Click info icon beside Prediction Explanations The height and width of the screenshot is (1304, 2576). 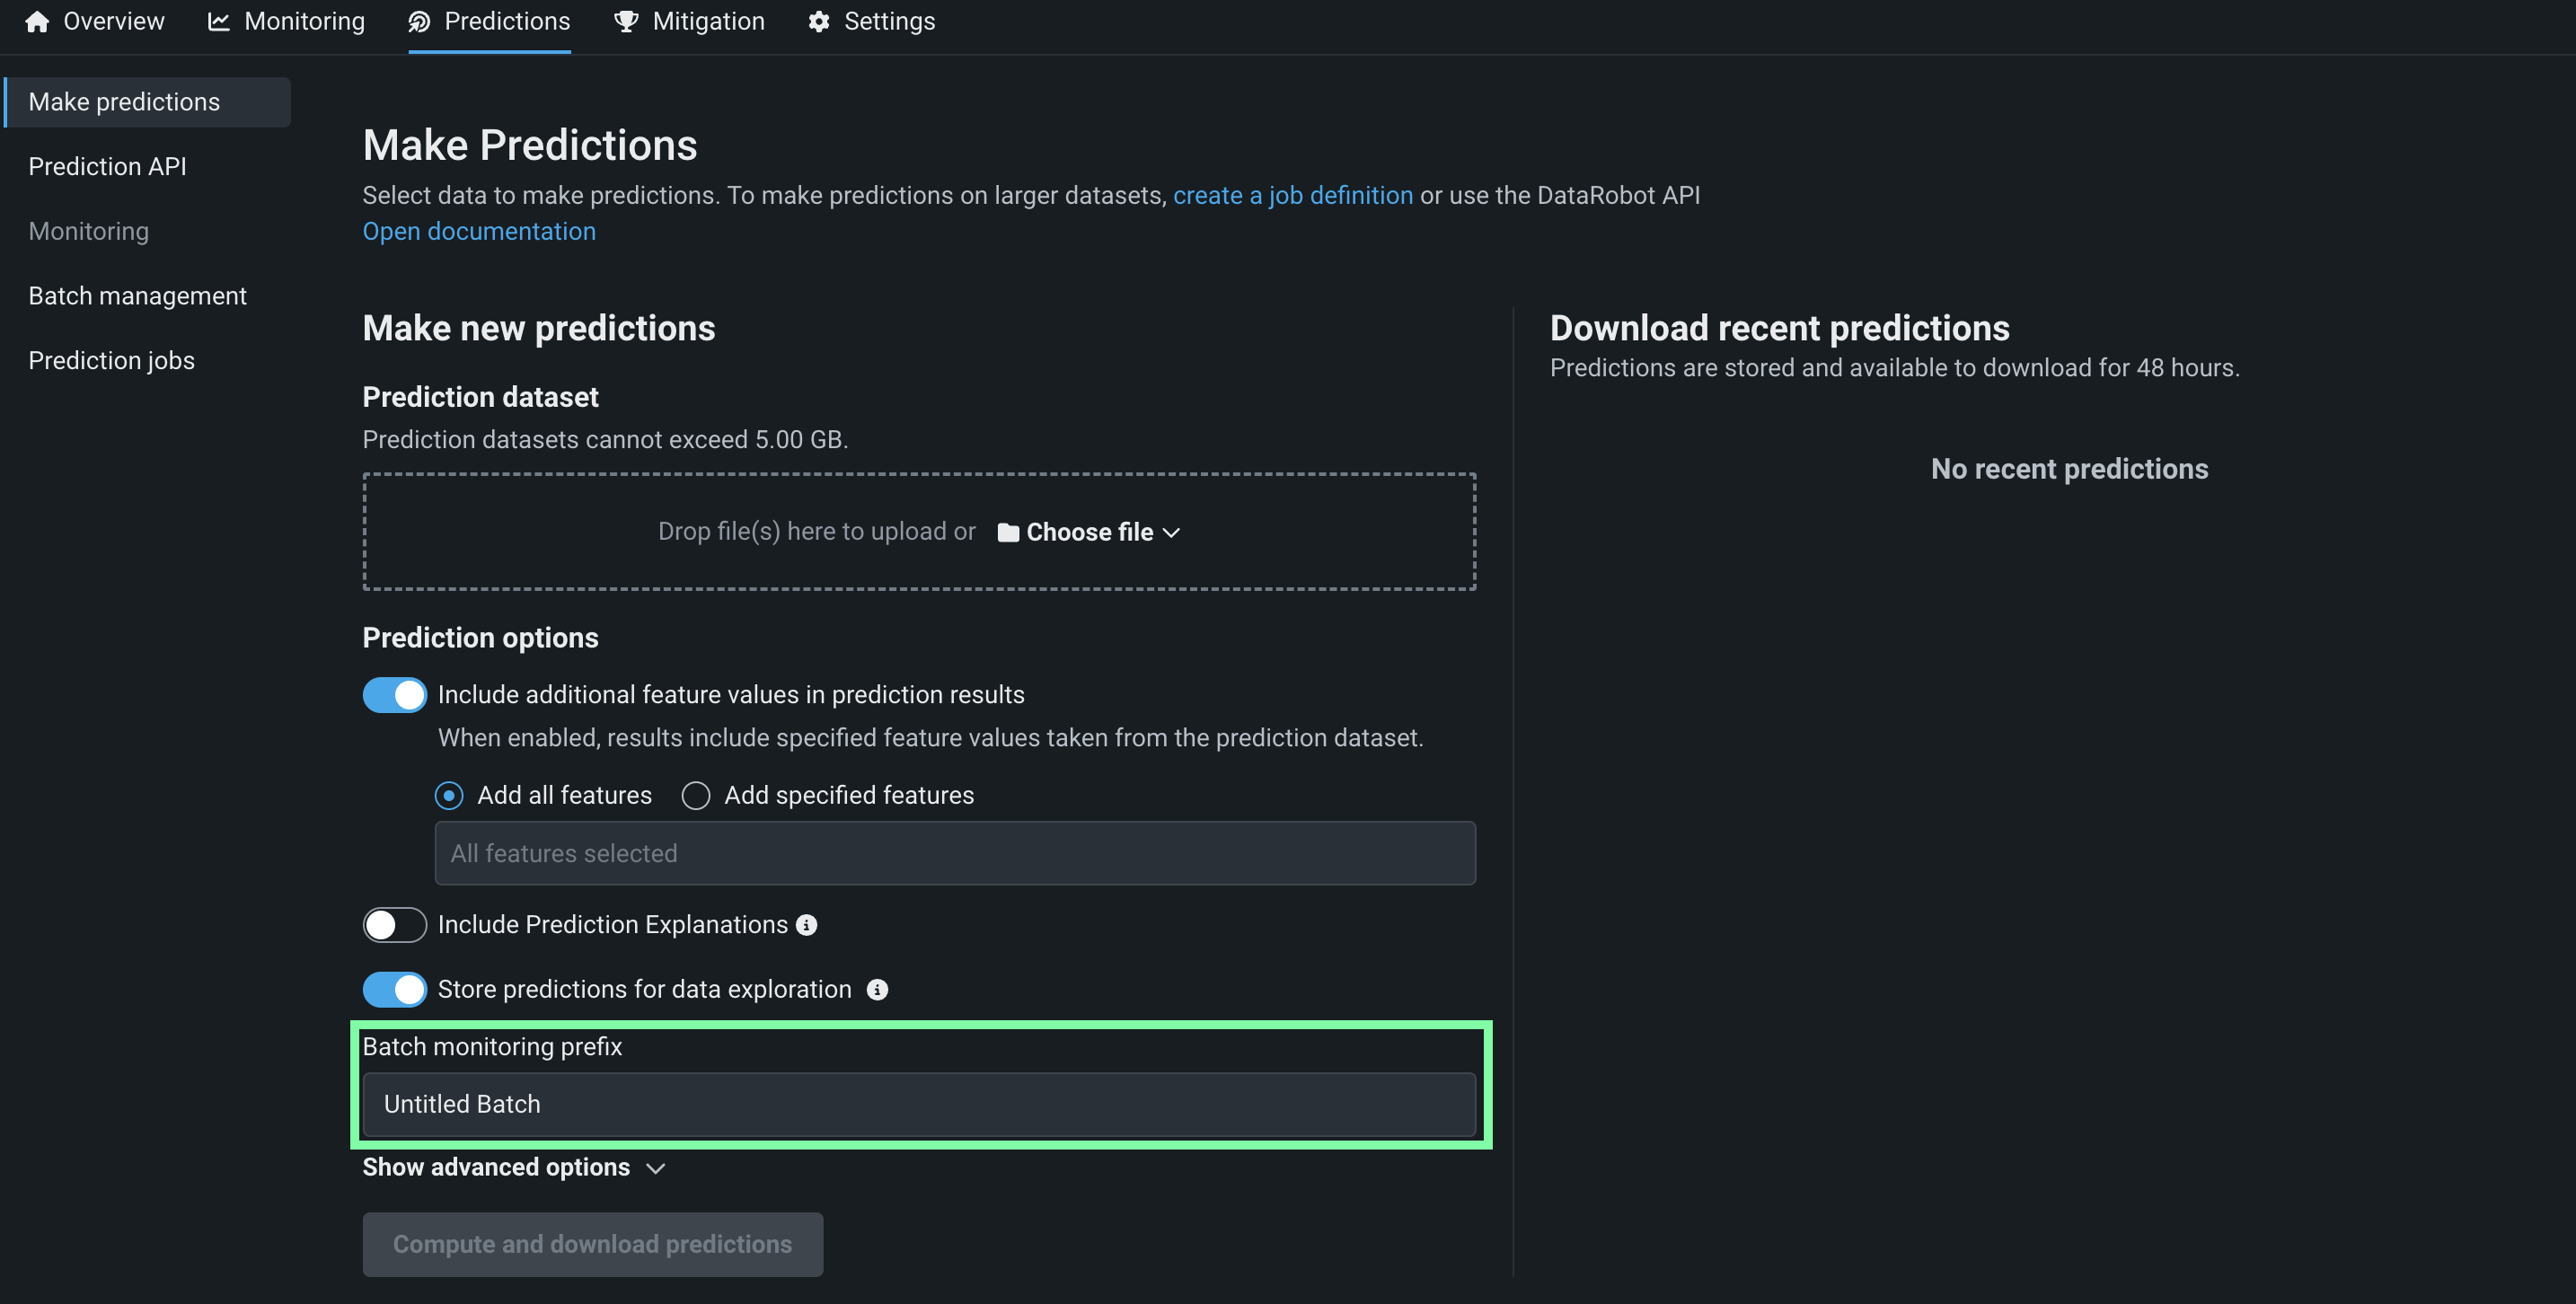806,925
